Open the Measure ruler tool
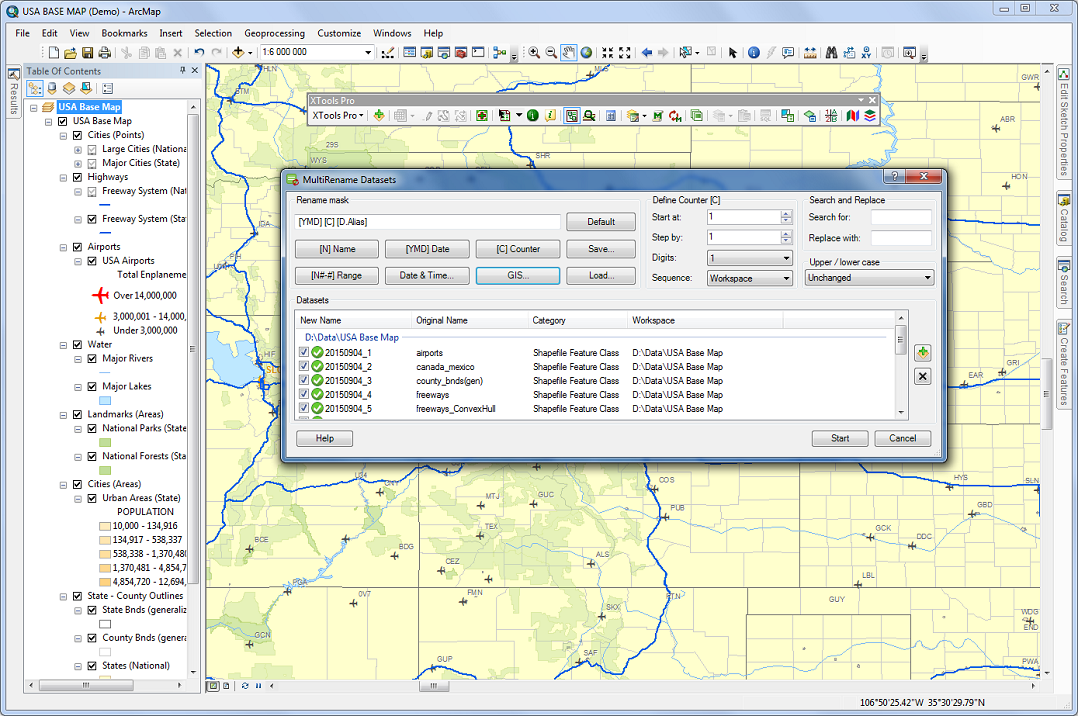The width and height of the screenshot is (1078, 716). tap(810, 52)
